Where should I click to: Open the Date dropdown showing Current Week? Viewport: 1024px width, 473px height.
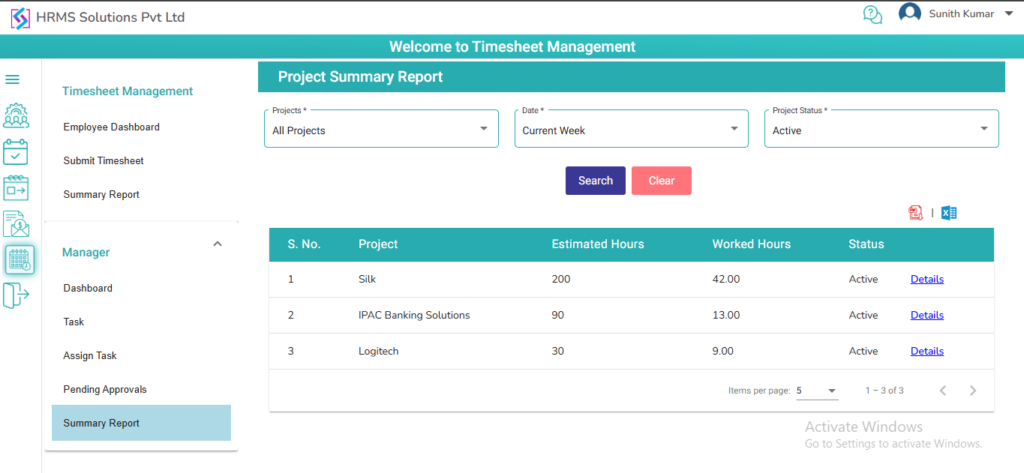(x=632, y=129)
